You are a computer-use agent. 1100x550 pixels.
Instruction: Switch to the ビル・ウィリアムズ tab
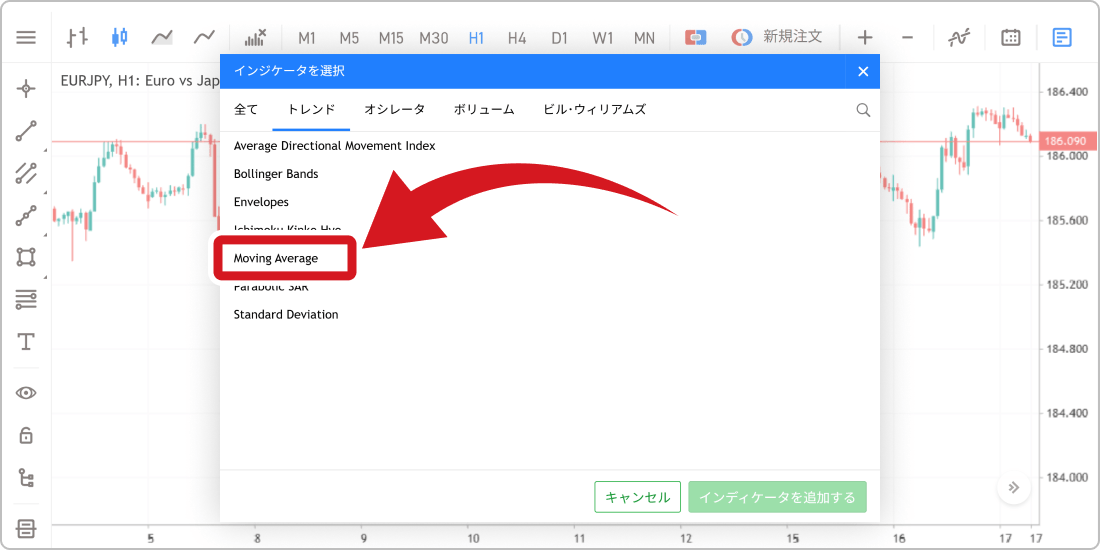point(594,109)
